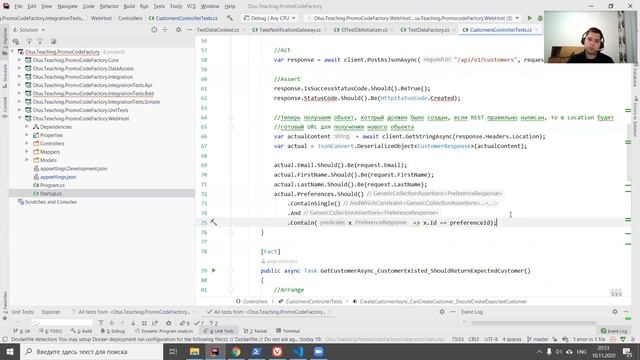Open the Dynamic Program Analysis tool window
The width and height of the screenshot is (640, 360).
[164, 331]
